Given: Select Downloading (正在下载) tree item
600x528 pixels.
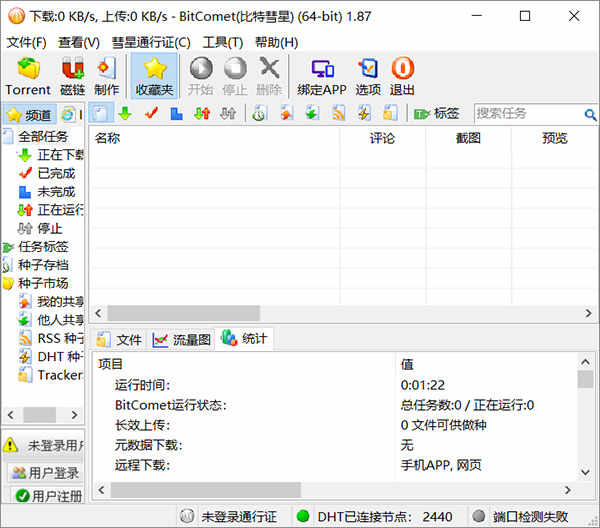Looking at the screenshot, I should pyautogui.click(x=51, y=155).
